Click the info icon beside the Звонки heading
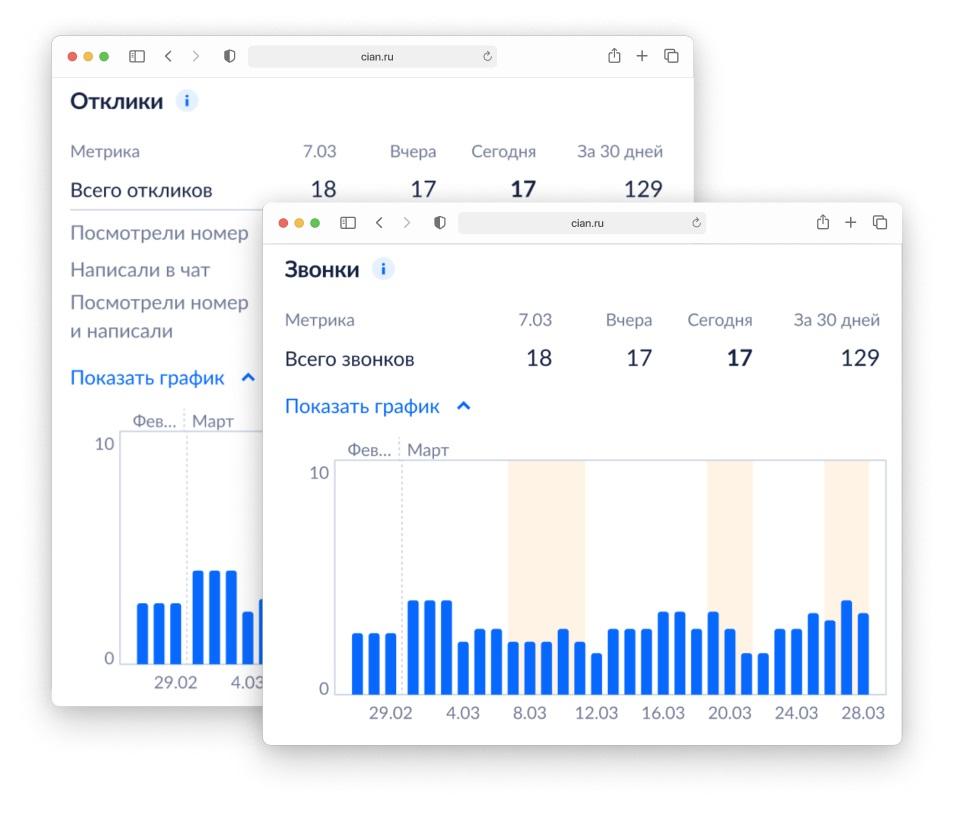This screenshot has width=954, height=813. [x=384, y=269]
